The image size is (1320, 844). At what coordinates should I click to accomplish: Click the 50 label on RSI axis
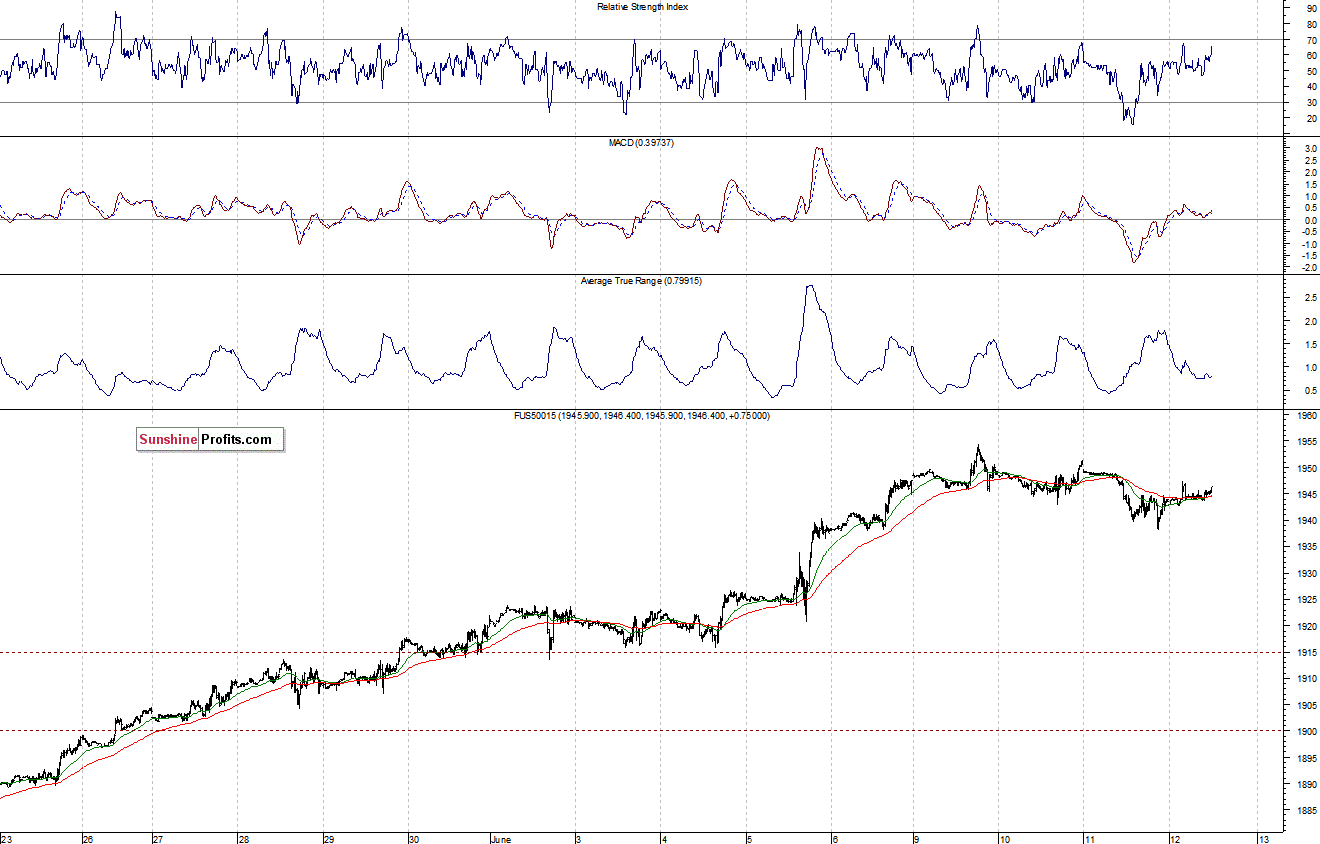(1312, 71)
